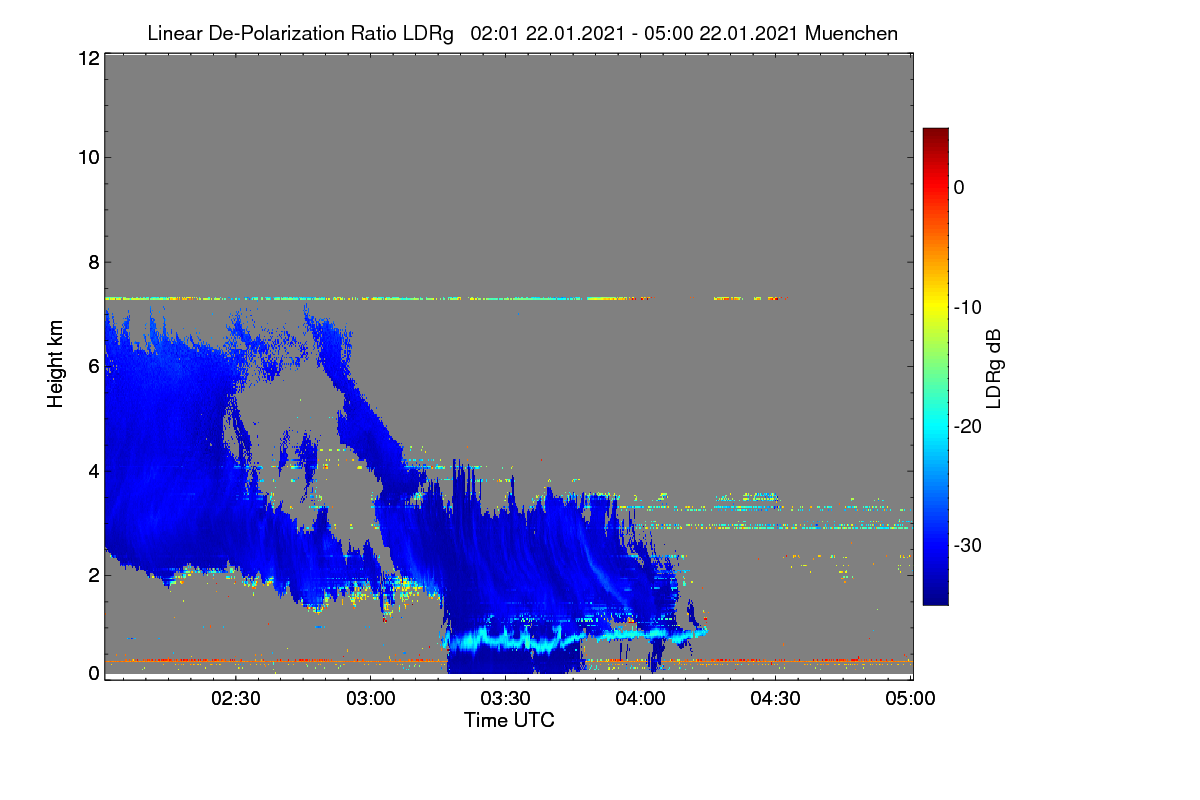Click the -10 colorbar label
Viewport: 1200px width, 800px height.
pyautogui.click(x=968, y=307)
